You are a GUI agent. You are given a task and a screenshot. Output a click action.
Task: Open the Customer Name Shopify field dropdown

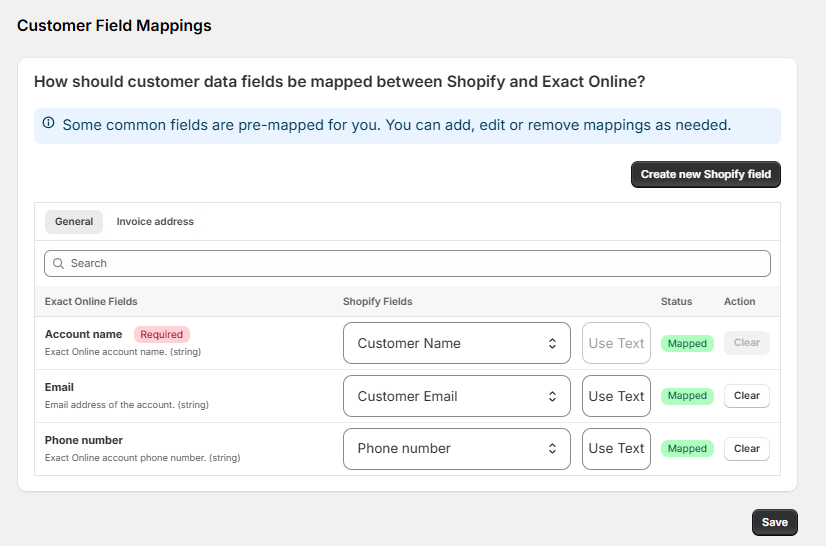[457, 343]
